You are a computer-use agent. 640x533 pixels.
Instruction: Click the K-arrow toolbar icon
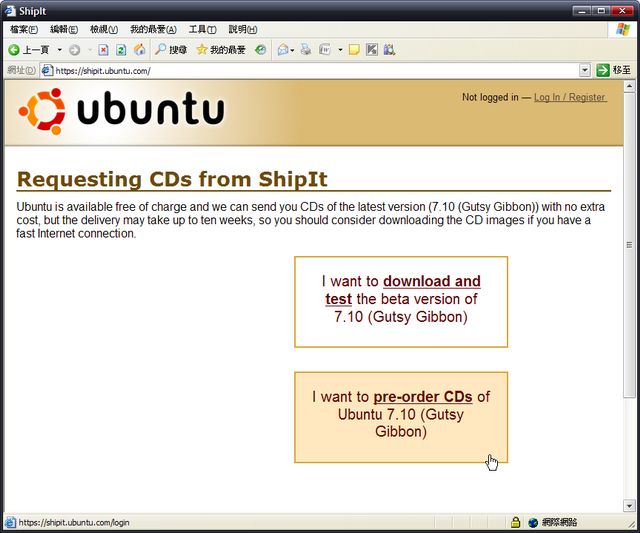(x=371, y=50)
